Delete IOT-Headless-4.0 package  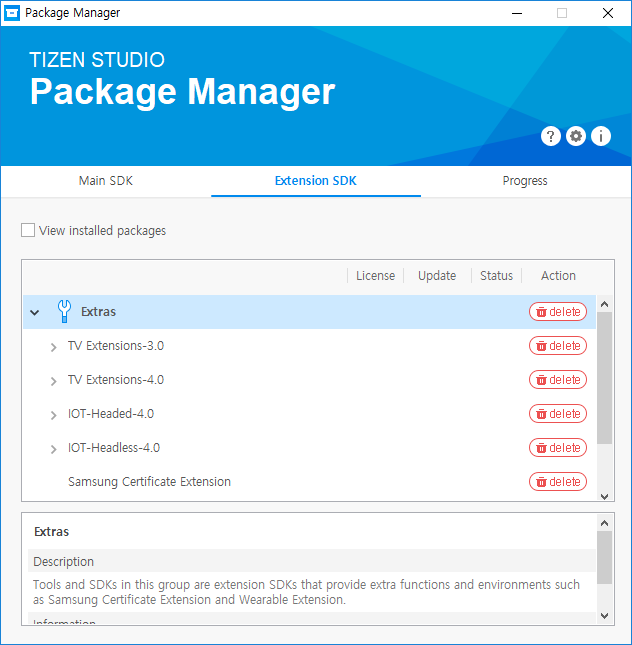click(x=558, y=448)
